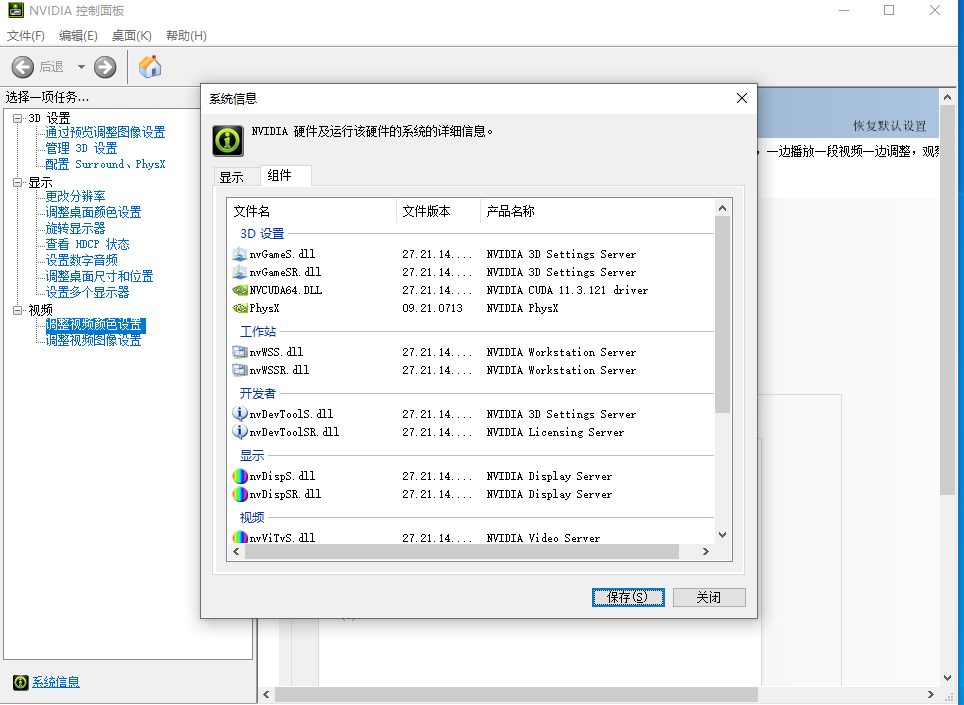This screenshot has height=705, width=964.
Task: Click the component list scroll right arrow
Action: tap(706, 551)
